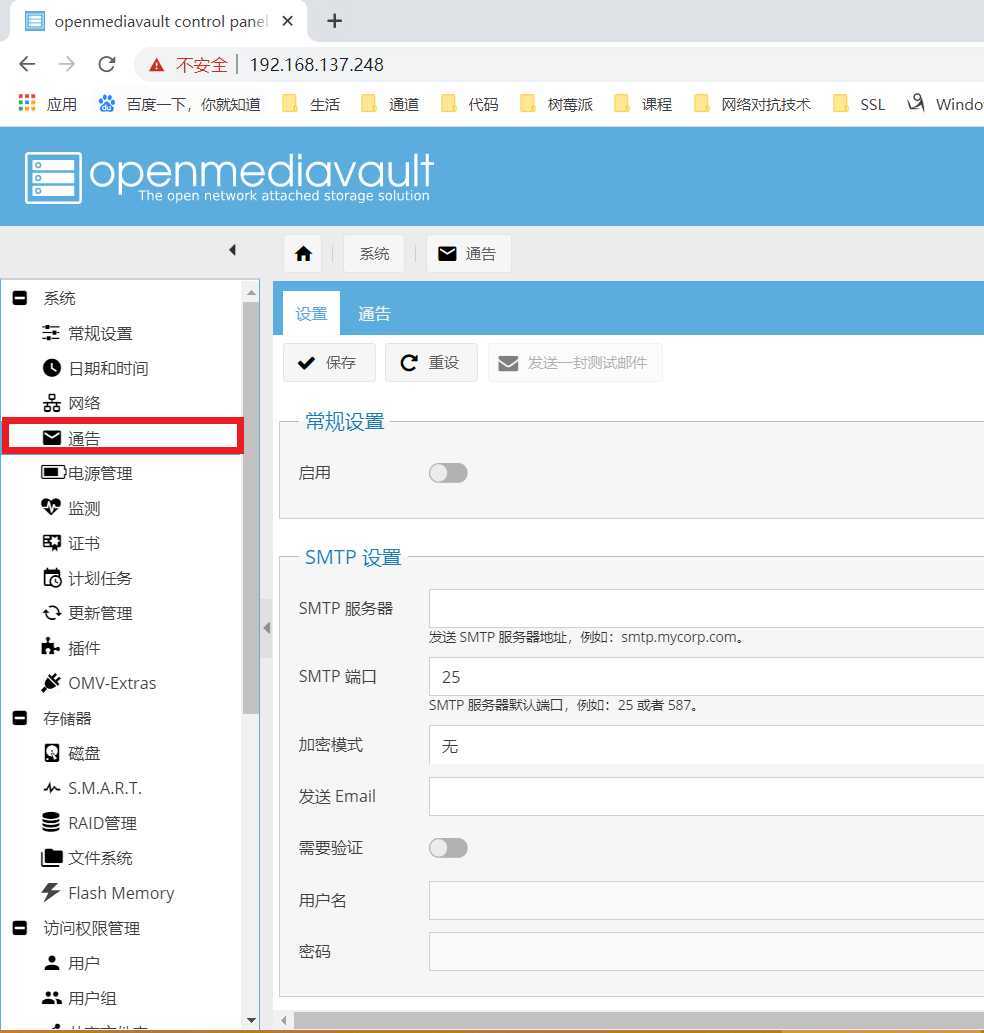Click the refresh icon for 更新管理
Image resolution: width=984 pixels, height=1033 pixels.
(x=52, y=613)
